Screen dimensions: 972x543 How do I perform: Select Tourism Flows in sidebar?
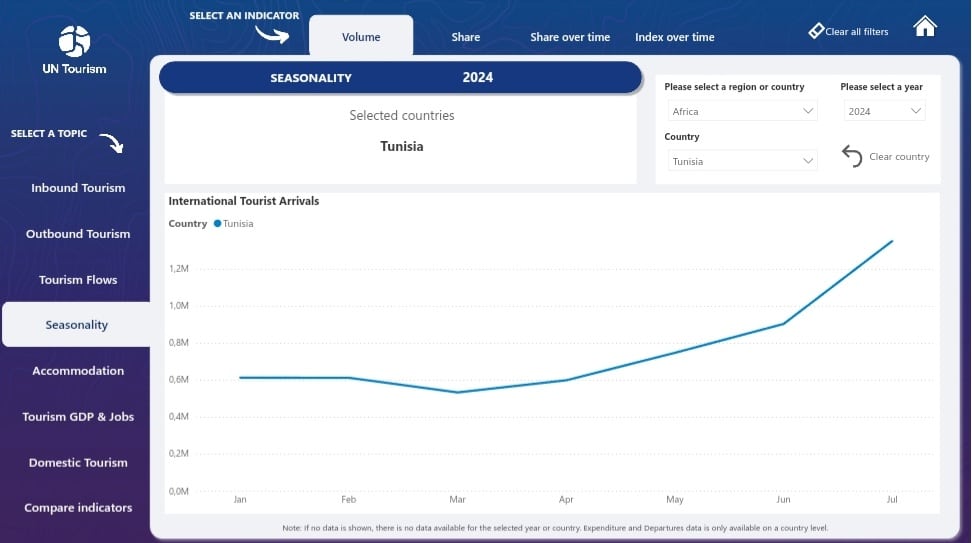(78, 280)
